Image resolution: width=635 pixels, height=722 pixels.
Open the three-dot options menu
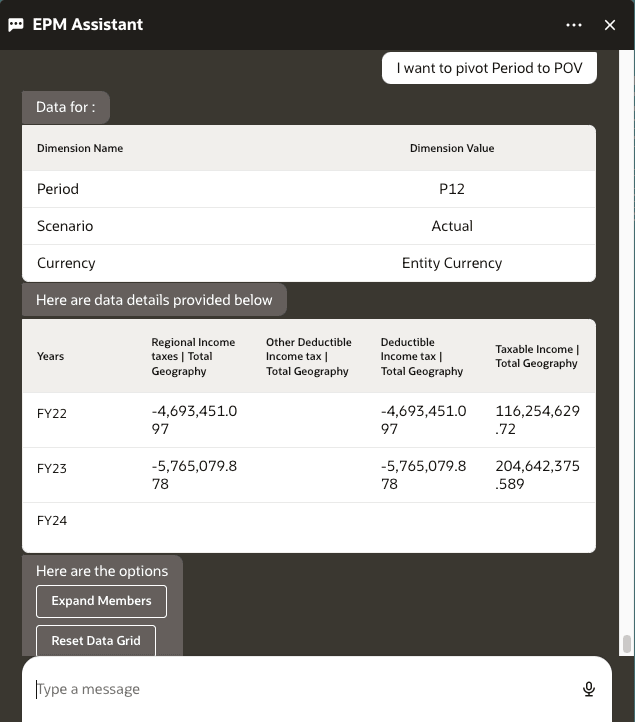(574, 25)
